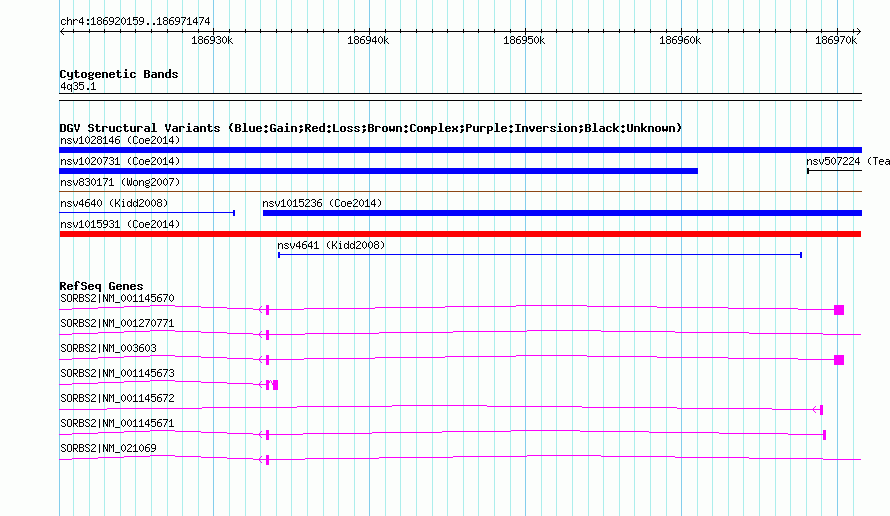
Task: Click the SORBS2|NM_001145673 transcript label
Action: 117,373
